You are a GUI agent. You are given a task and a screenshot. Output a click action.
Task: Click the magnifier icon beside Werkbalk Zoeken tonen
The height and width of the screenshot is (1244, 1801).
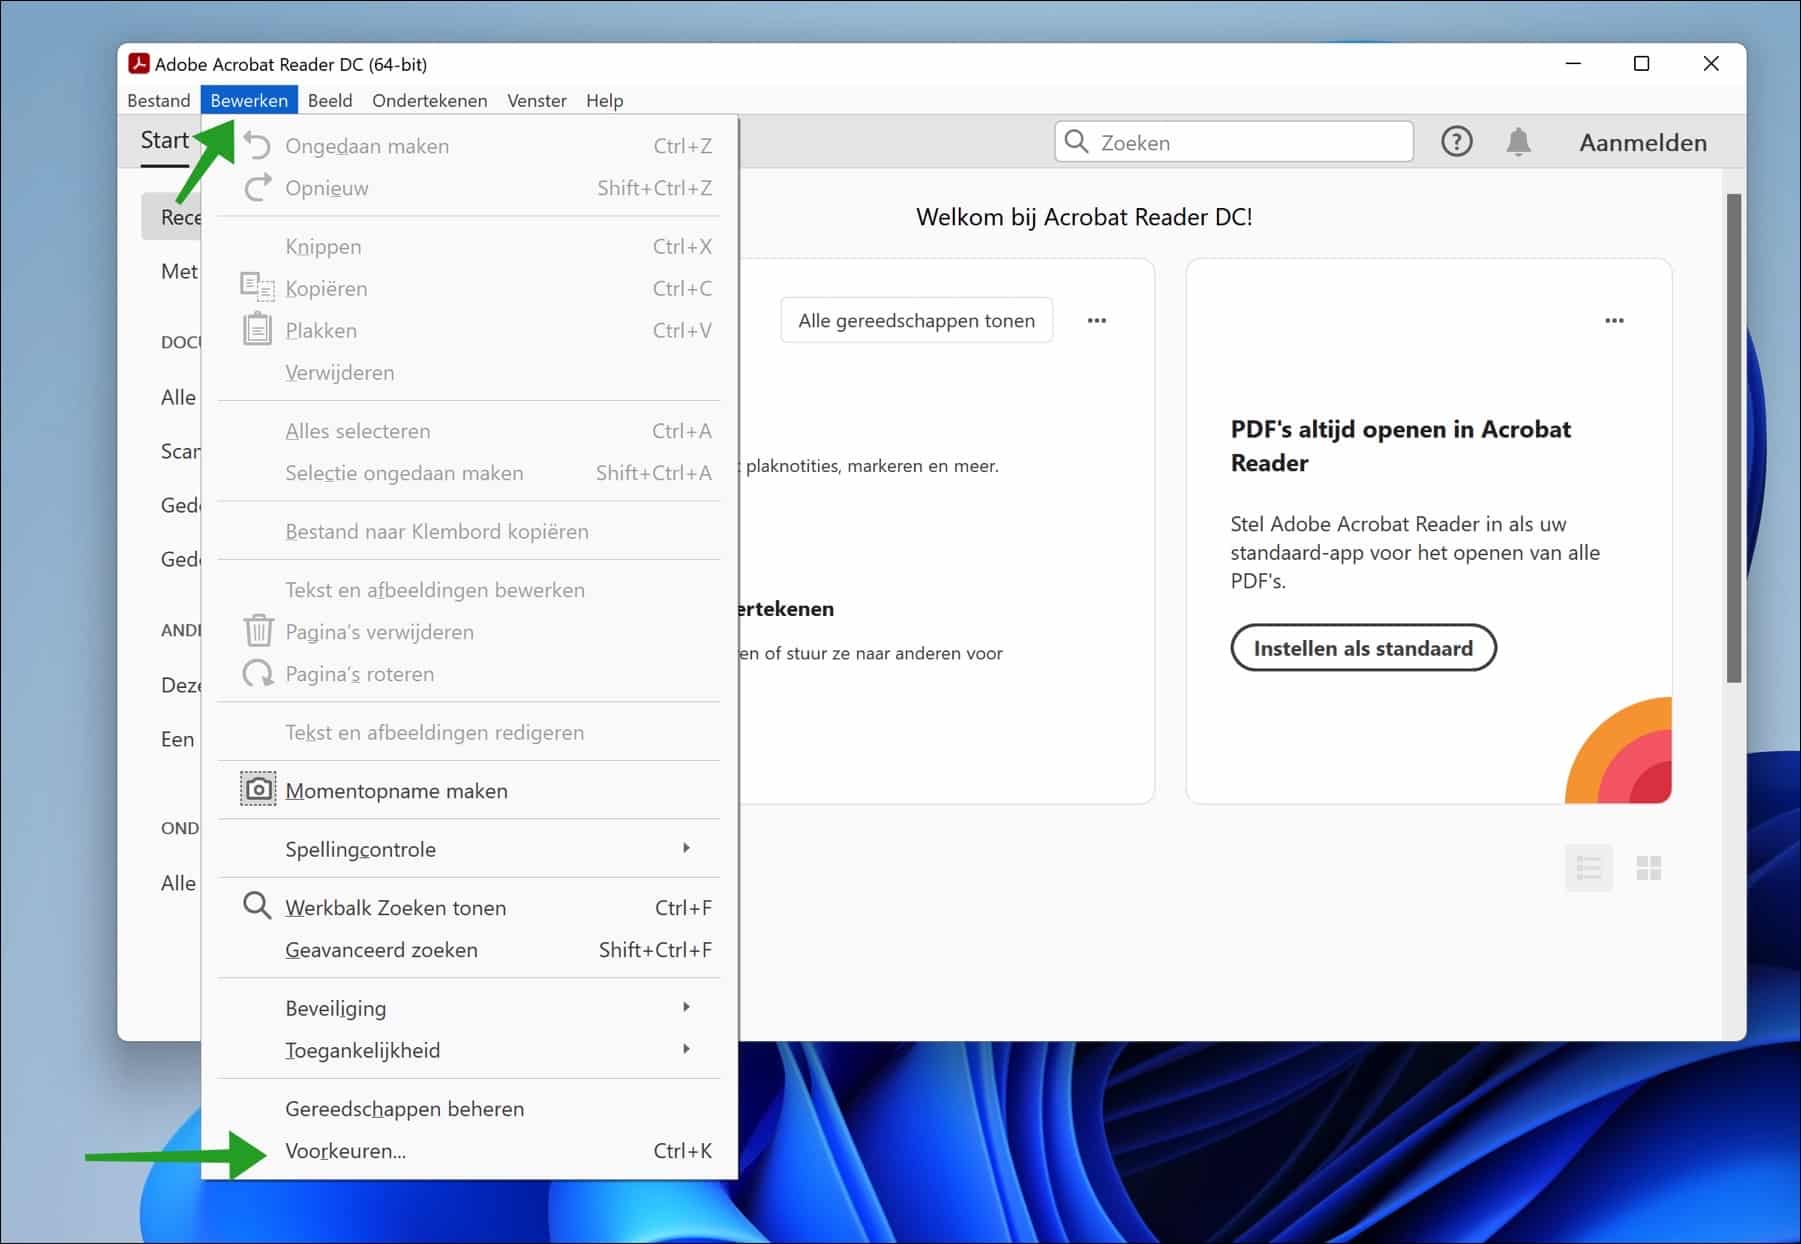pos(257,906)
